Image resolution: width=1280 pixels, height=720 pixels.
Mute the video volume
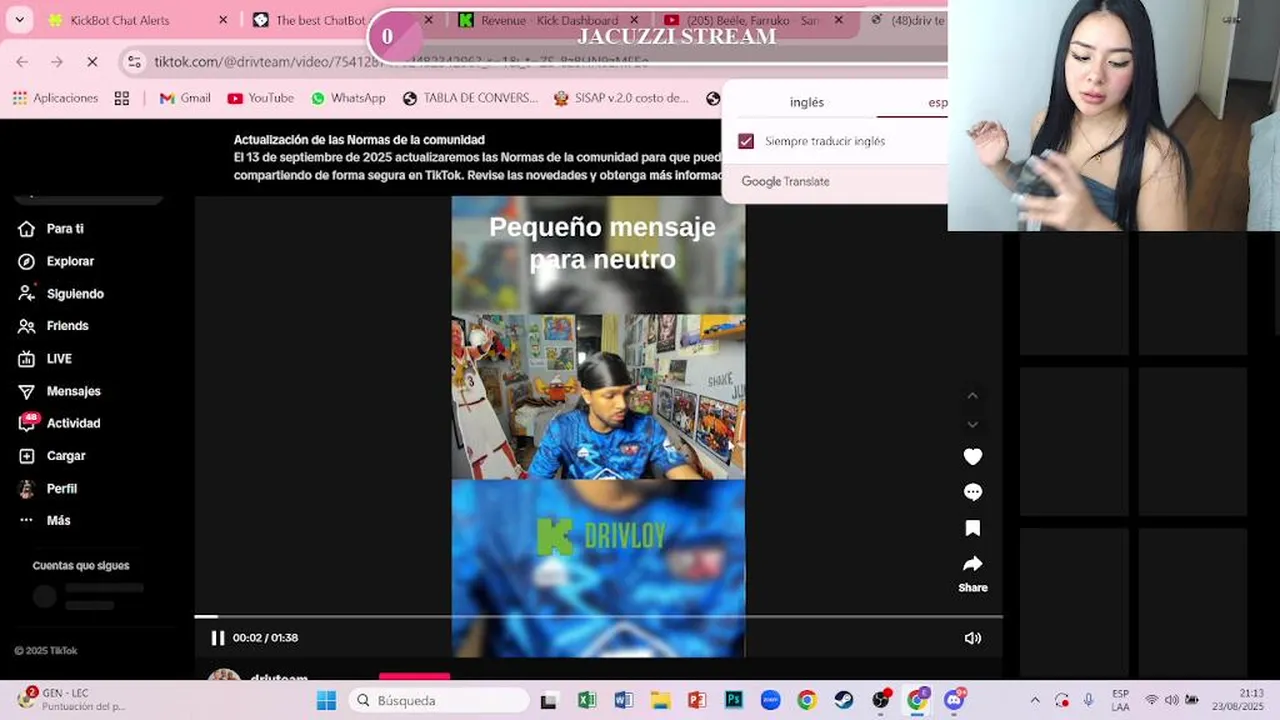click(972, 638)
